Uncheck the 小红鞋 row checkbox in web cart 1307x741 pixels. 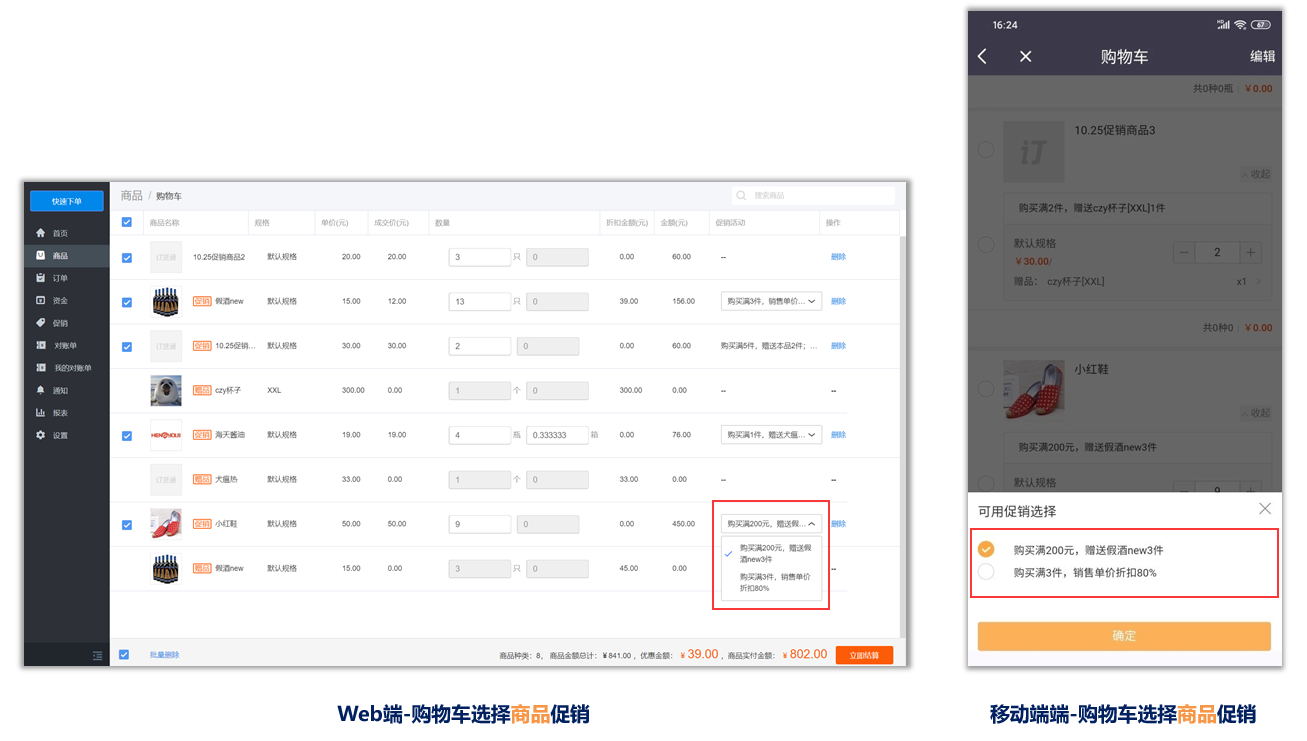point(127,525)
